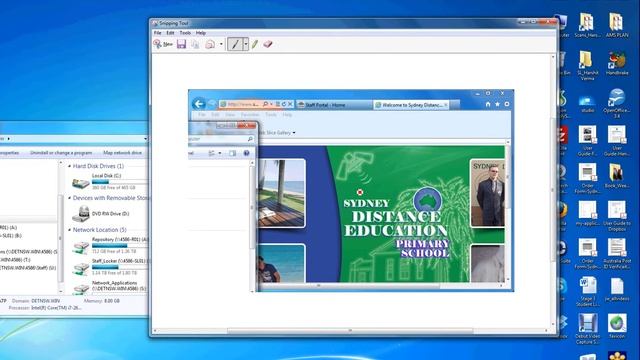This screenshot has width=640, height=360.
Task: Select the Stage 1 Student Li... Word document
Action: [588, 291]
